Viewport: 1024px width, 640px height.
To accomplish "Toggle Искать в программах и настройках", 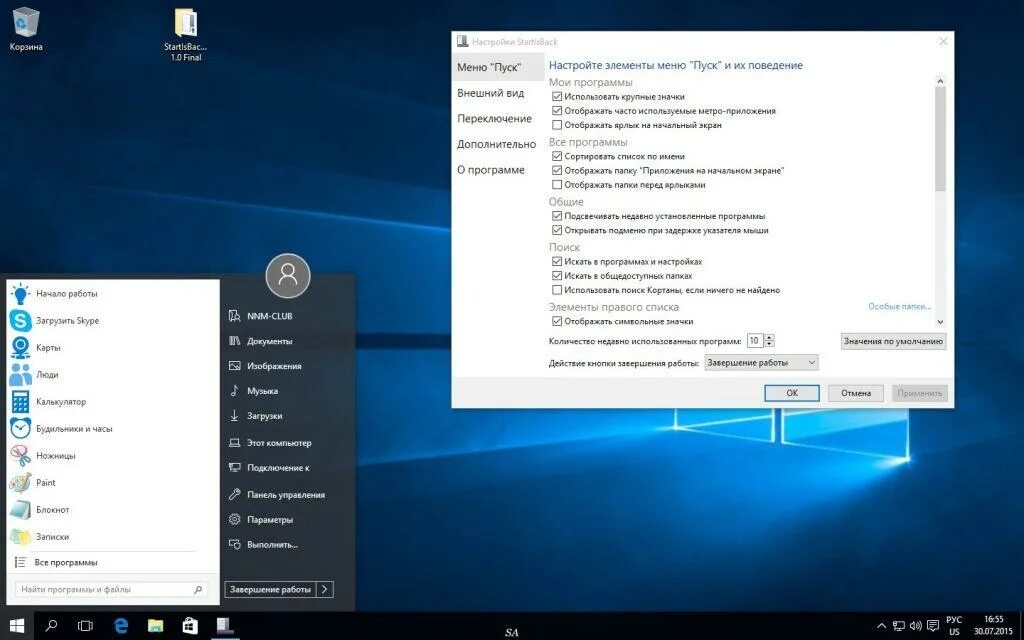I will pyautogui.click(x=557, y=261).
